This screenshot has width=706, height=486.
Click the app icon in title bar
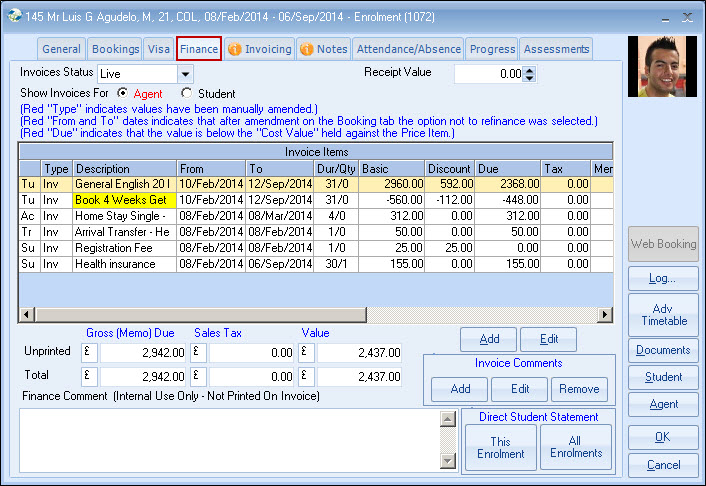12,16
